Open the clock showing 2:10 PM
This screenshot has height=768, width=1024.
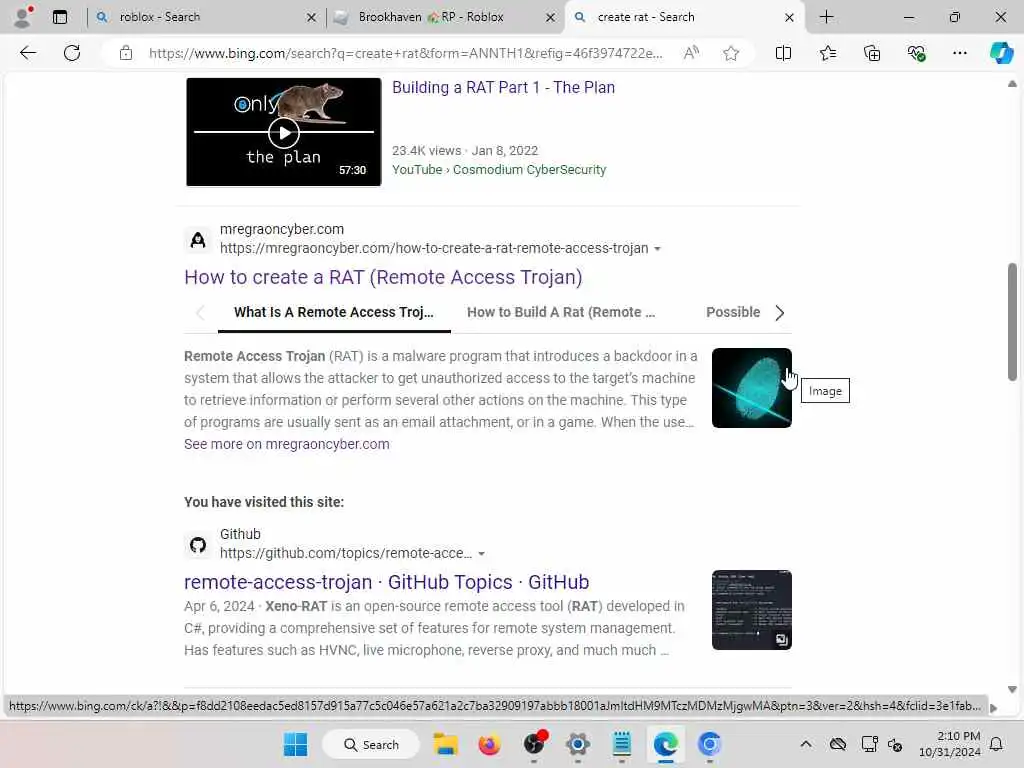(950, 744)
